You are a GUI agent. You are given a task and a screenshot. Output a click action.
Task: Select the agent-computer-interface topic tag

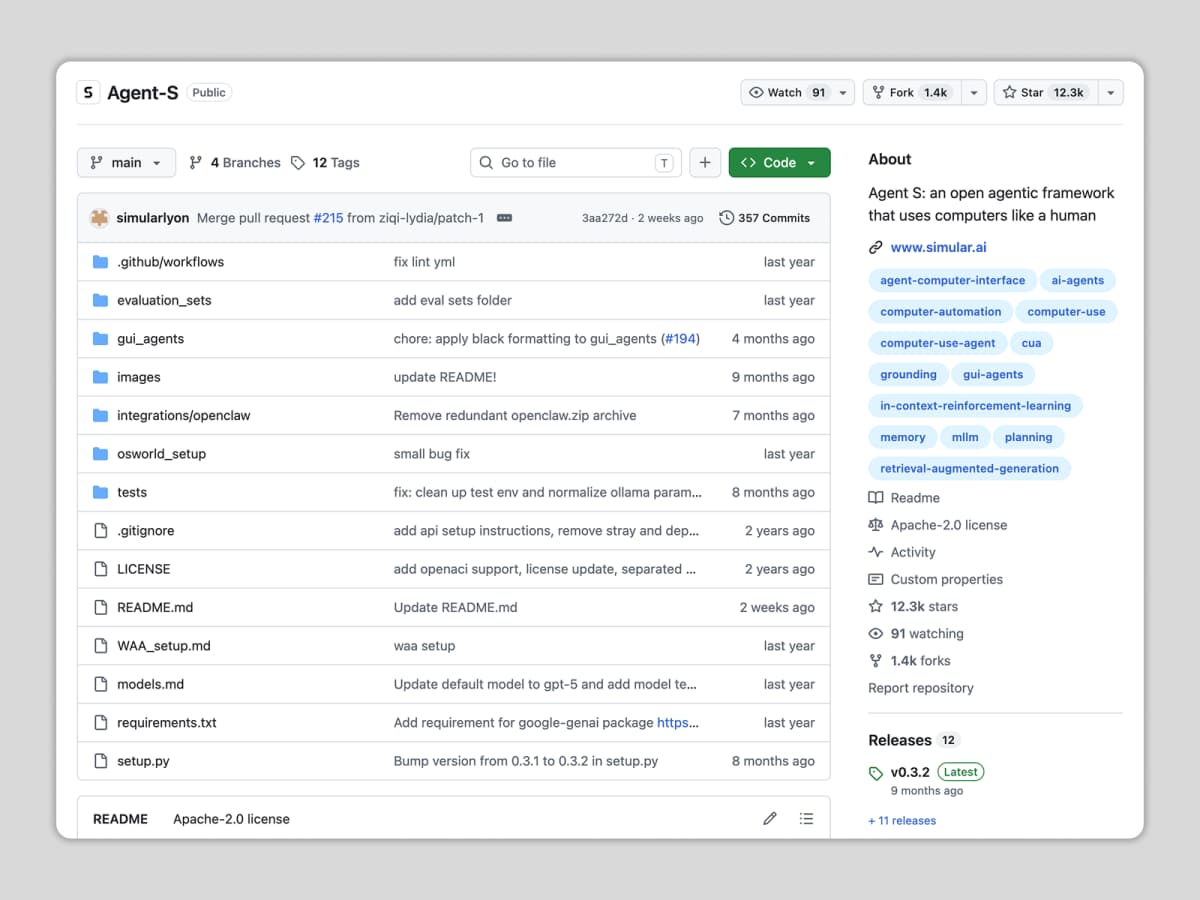click(952, 281)
